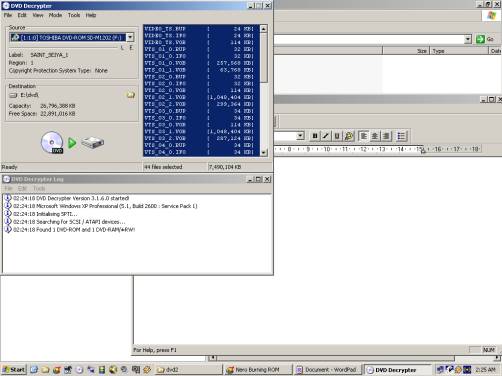The height and width of the screenshot is (376, 502).
Task: Click the disc quick launch icon
Action: click(79, 370)
